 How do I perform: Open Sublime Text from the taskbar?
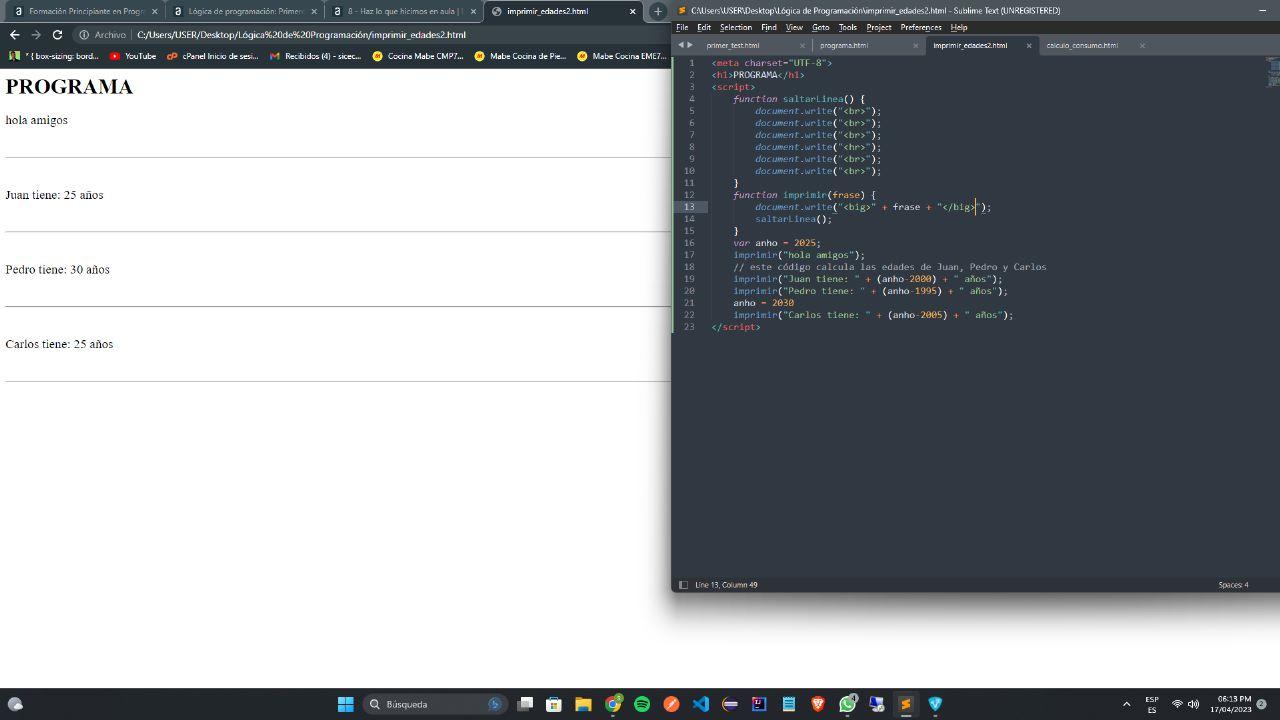point(906,704)
